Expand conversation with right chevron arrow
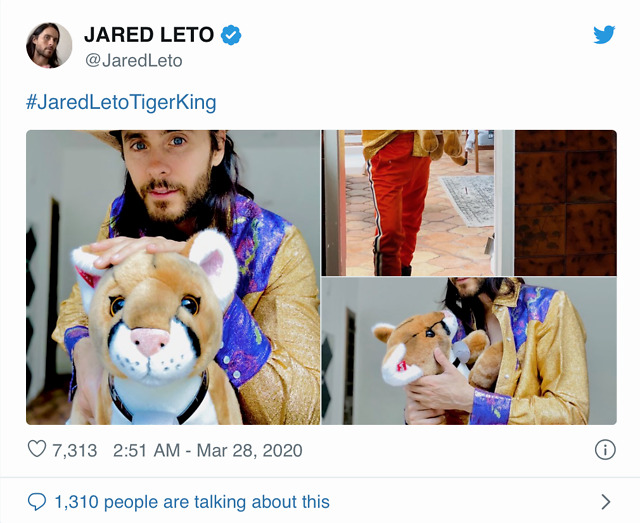The image size is (640, 523). [x=606, y=502]
